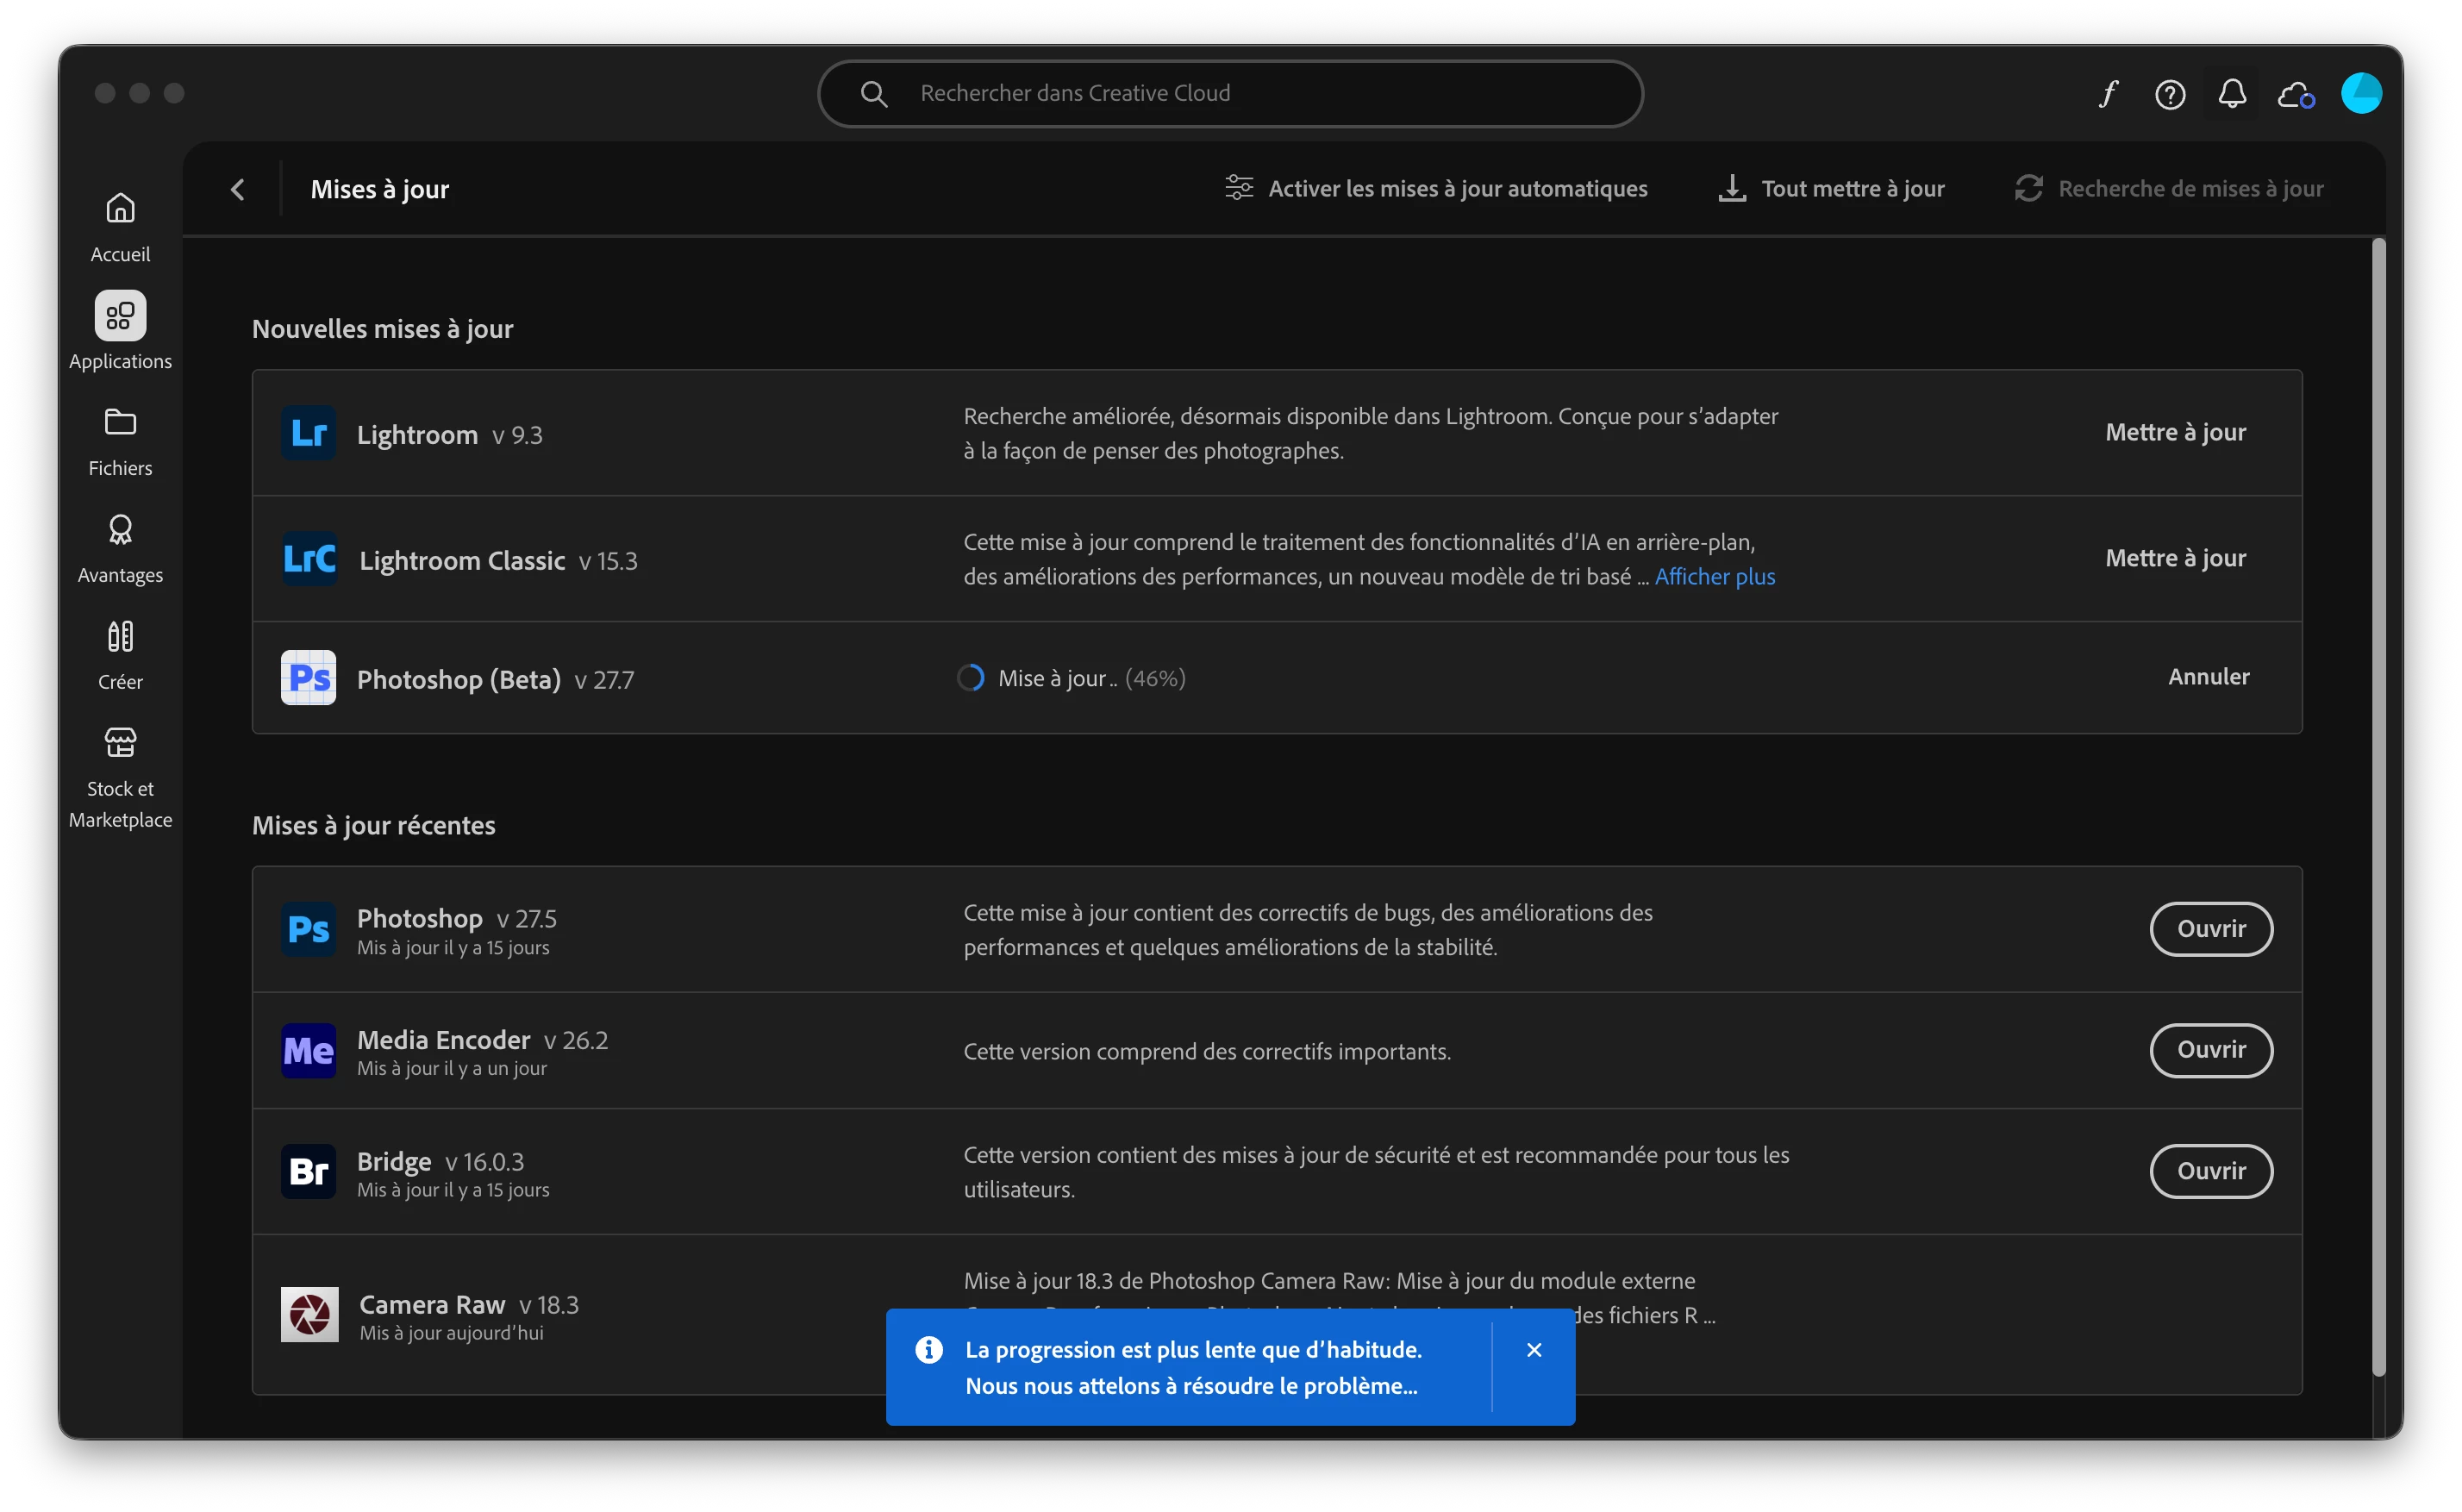Screen dimensions: 2462x1512
Task: Focus the Creative Cloud search field
Action: pyautogui.click(x=1230, y=93)
